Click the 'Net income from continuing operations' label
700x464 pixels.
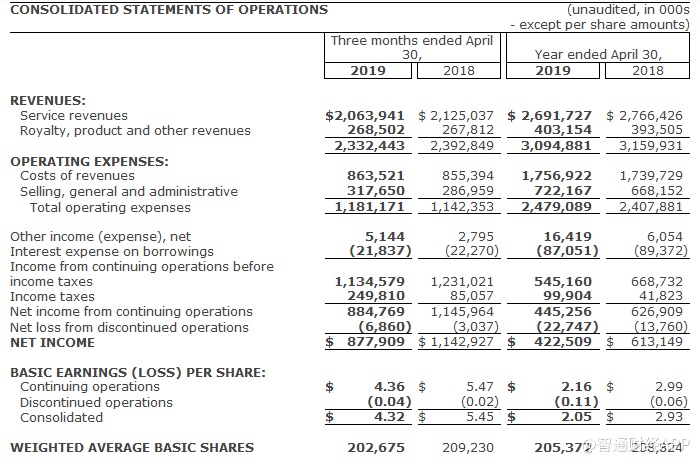(x=131, y=312)
